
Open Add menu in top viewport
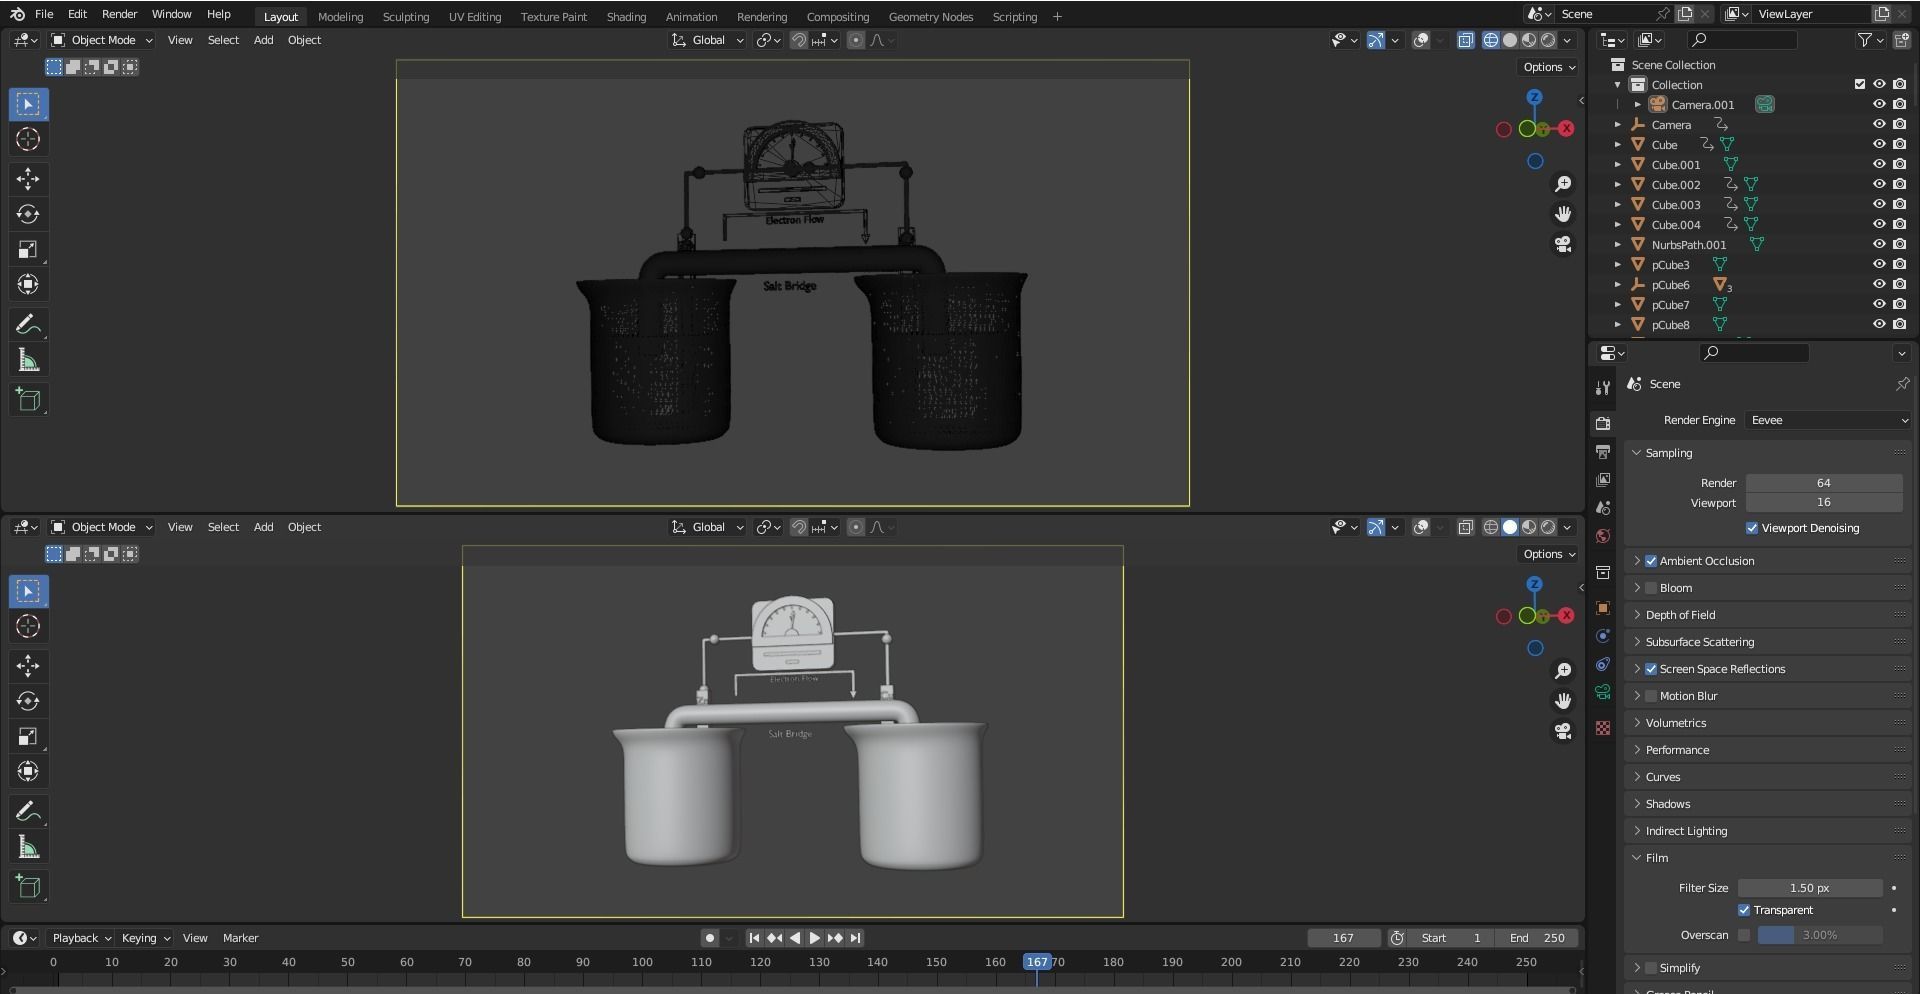(x=263, y=40)
